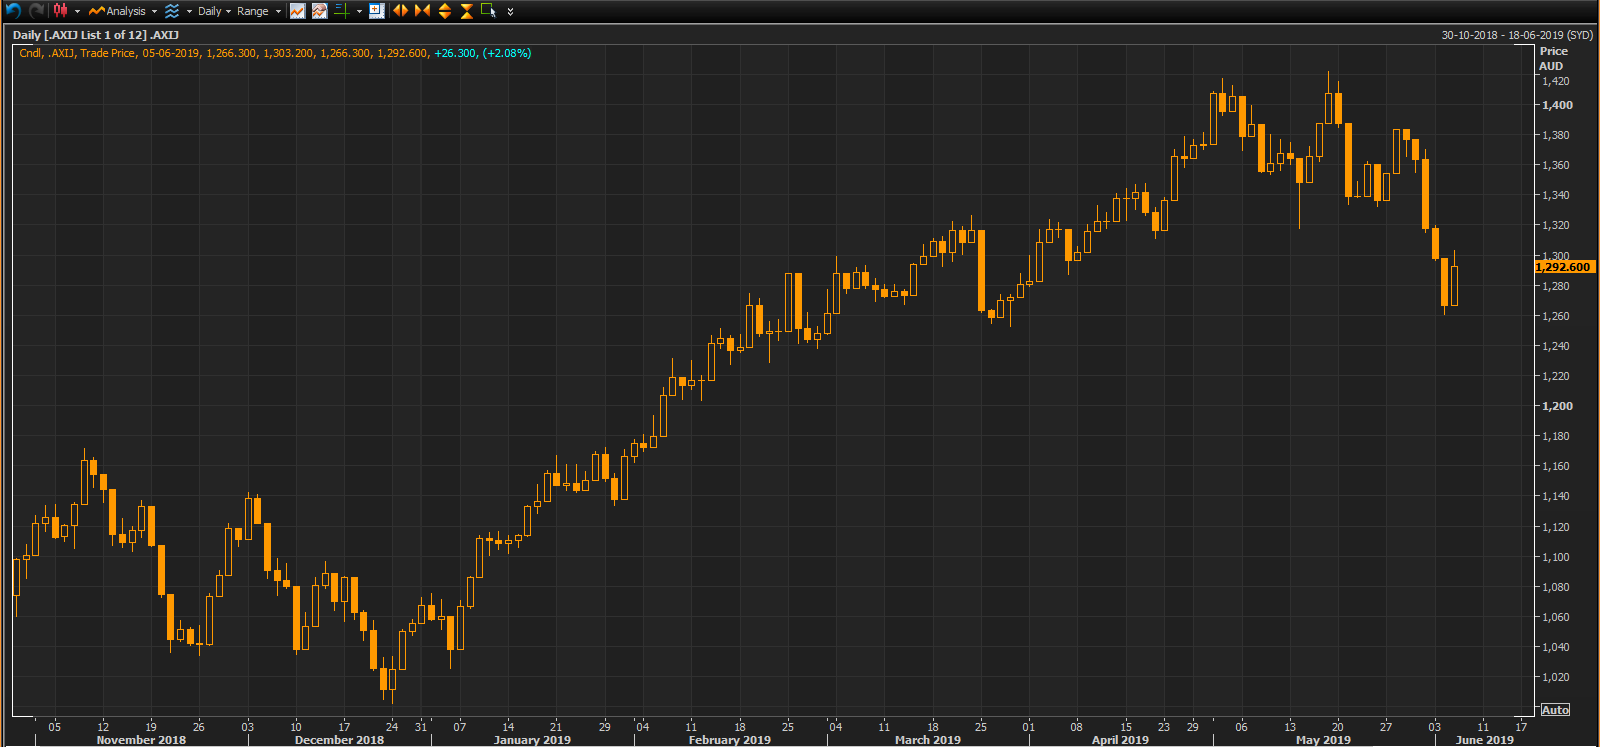
Task: Click the March 2019 axis label
Action: pos(927,740)
